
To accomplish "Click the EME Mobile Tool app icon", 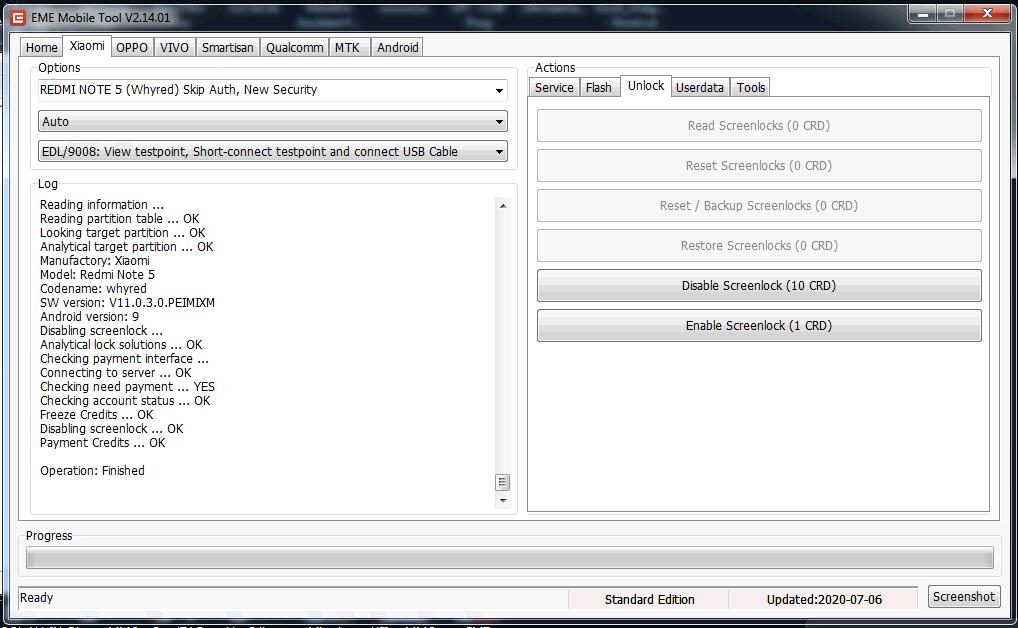I will (18, 18).
